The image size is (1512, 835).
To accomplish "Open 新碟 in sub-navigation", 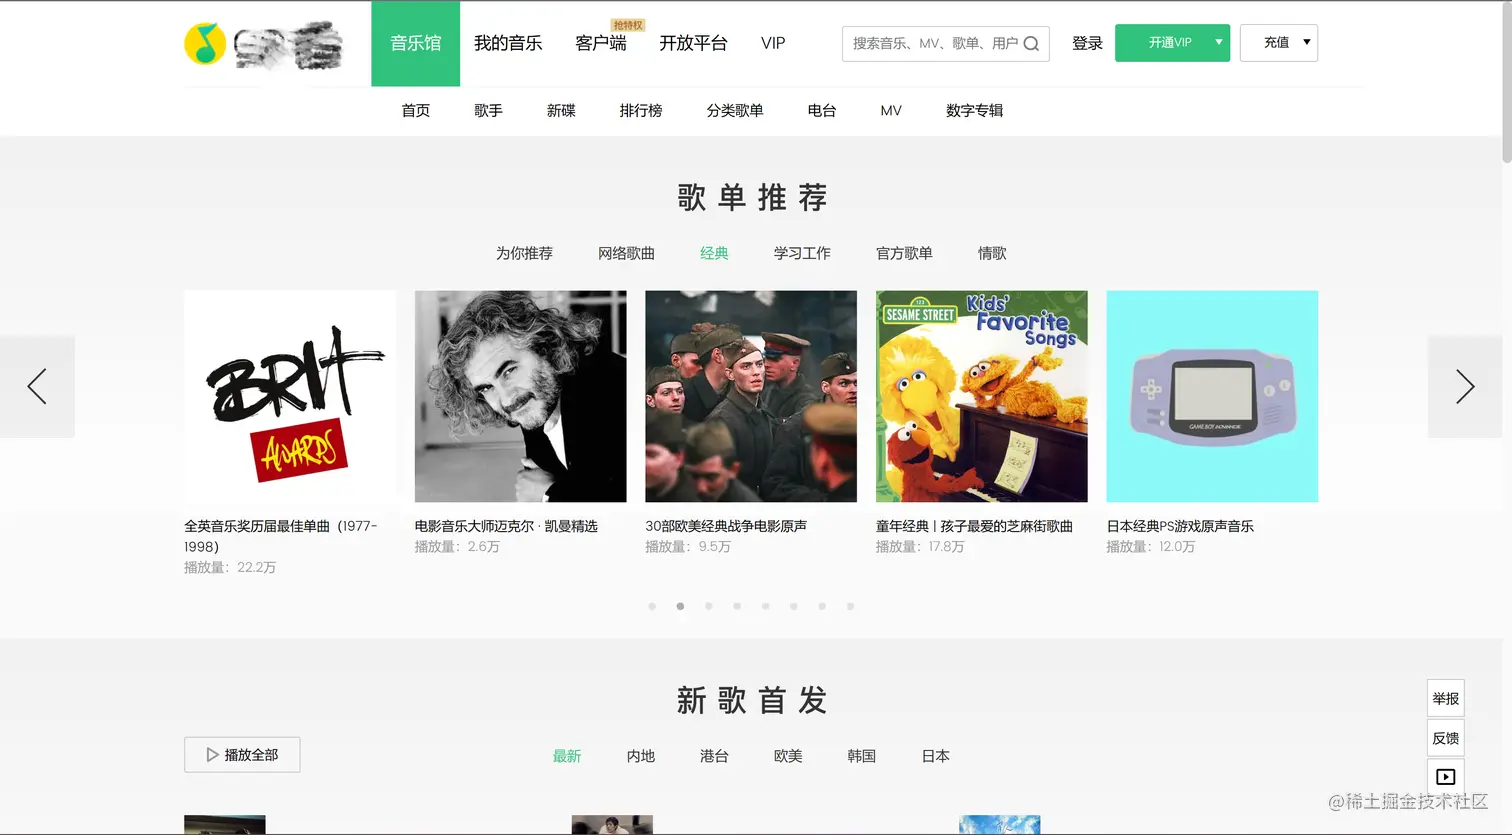I will coord(561,111).
